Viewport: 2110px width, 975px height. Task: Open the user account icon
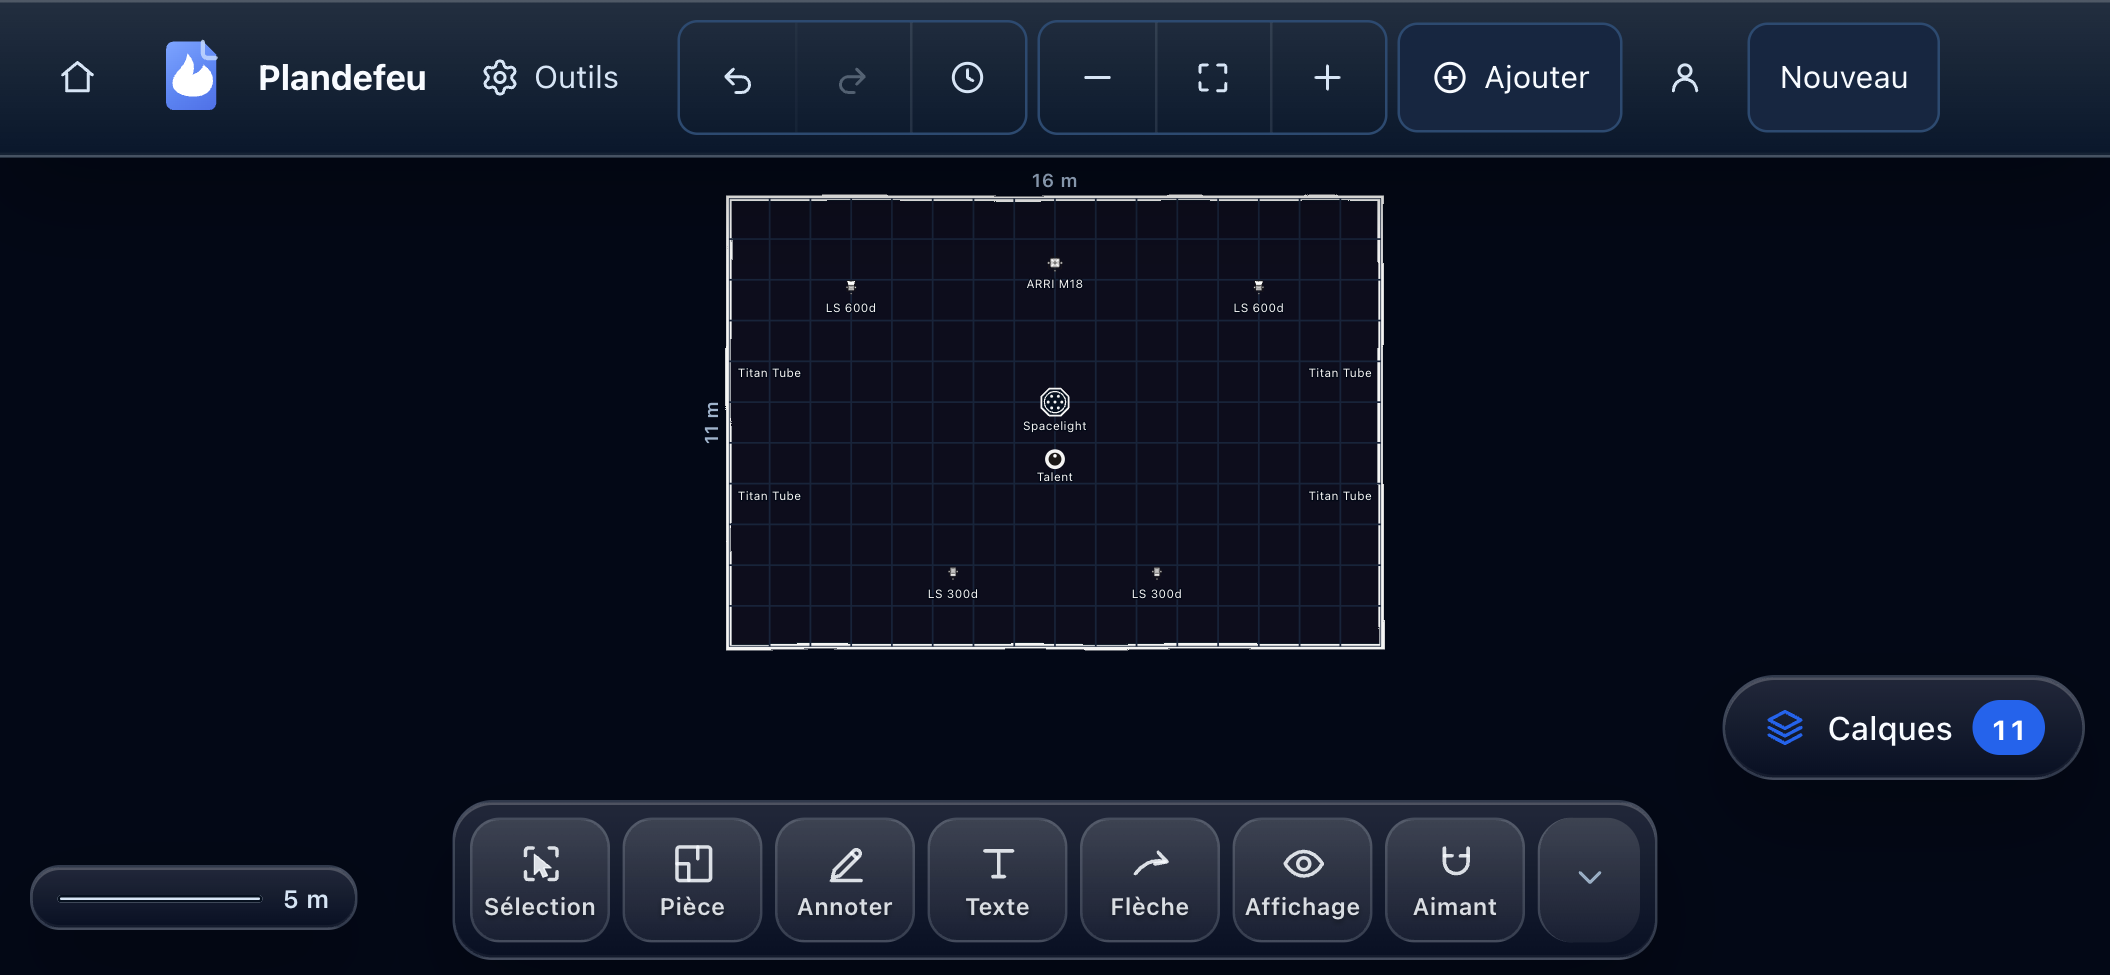pyautogui.click(x=1685, y=78)
